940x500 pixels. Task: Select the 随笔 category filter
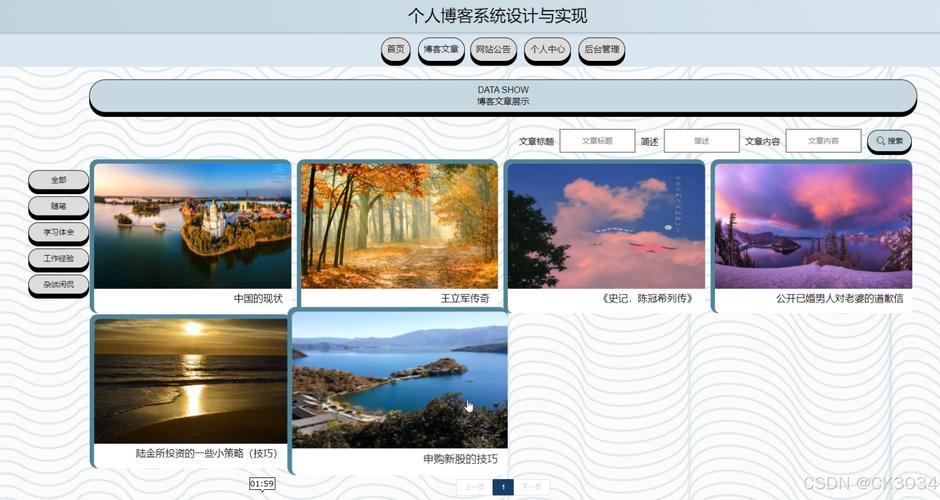pyautogui.click(x=59, y=206)
